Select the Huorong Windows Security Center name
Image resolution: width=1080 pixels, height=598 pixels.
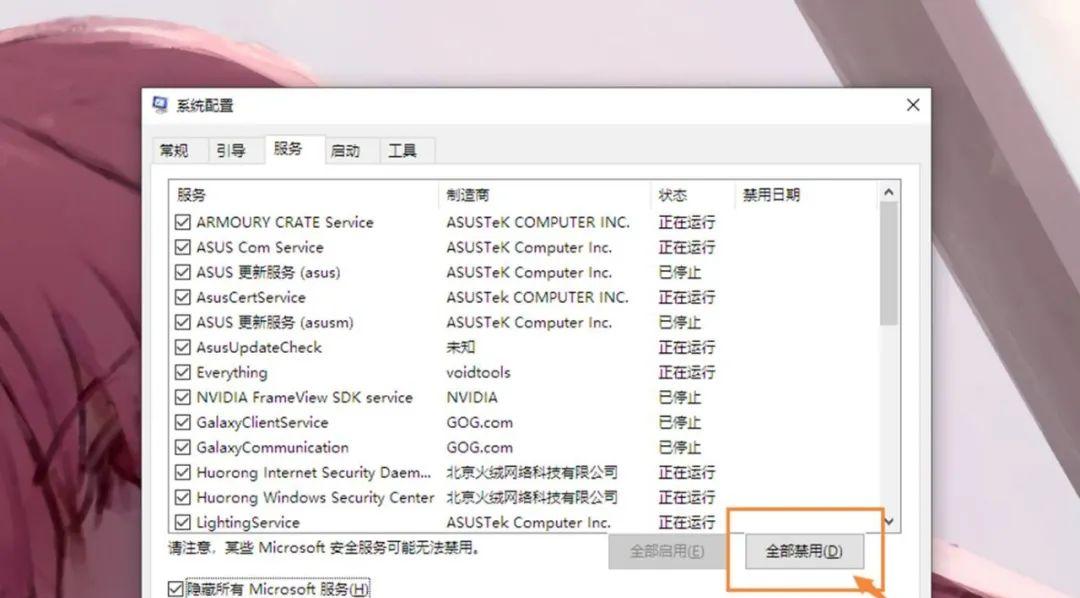[x=315, y=497]
